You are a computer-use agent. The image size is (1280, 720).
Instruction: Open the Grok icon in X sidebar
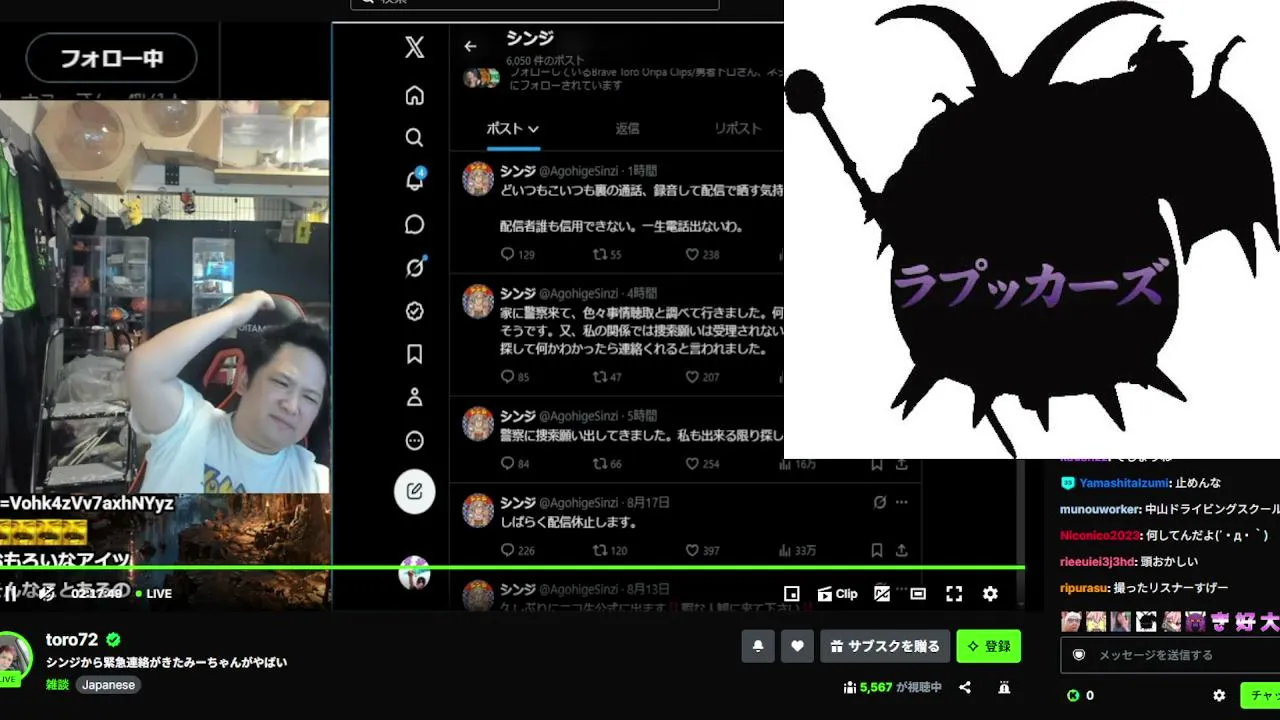click(414, 267)
